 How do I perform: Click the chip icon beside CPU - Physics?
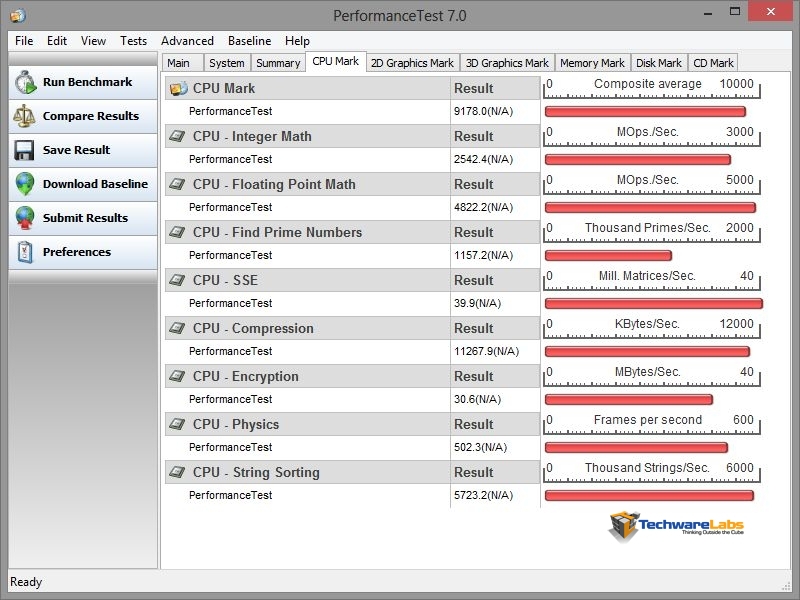[177, 424]
